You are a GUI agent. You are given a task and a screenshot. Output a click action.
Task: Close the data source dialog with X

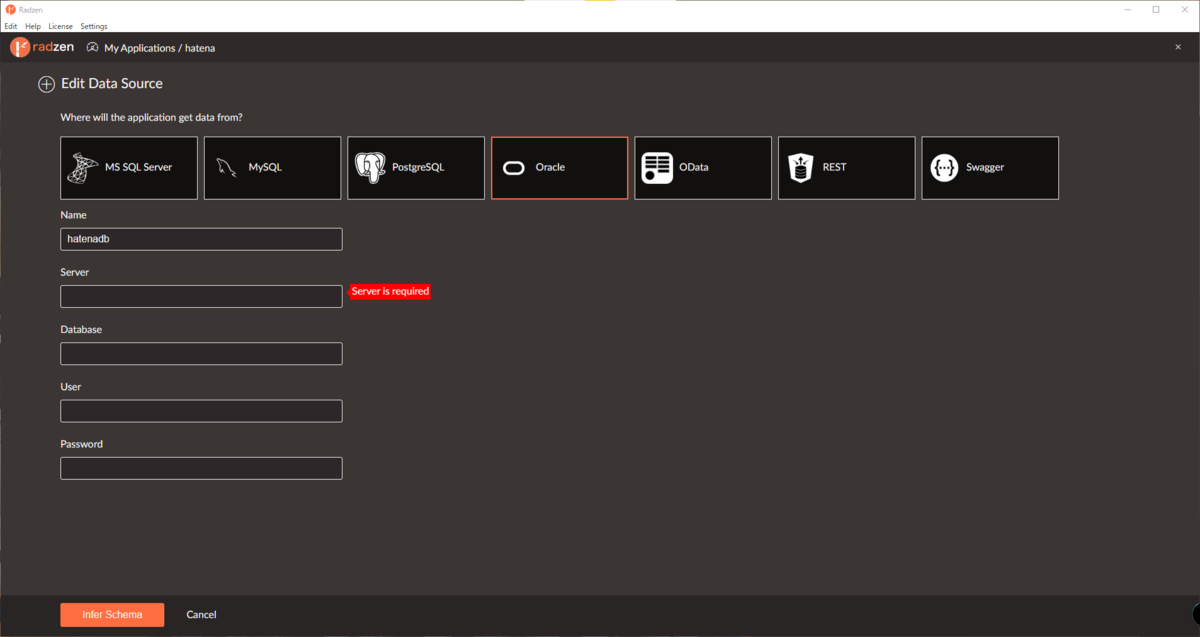pyautogui.click(x=1177, y=47)
